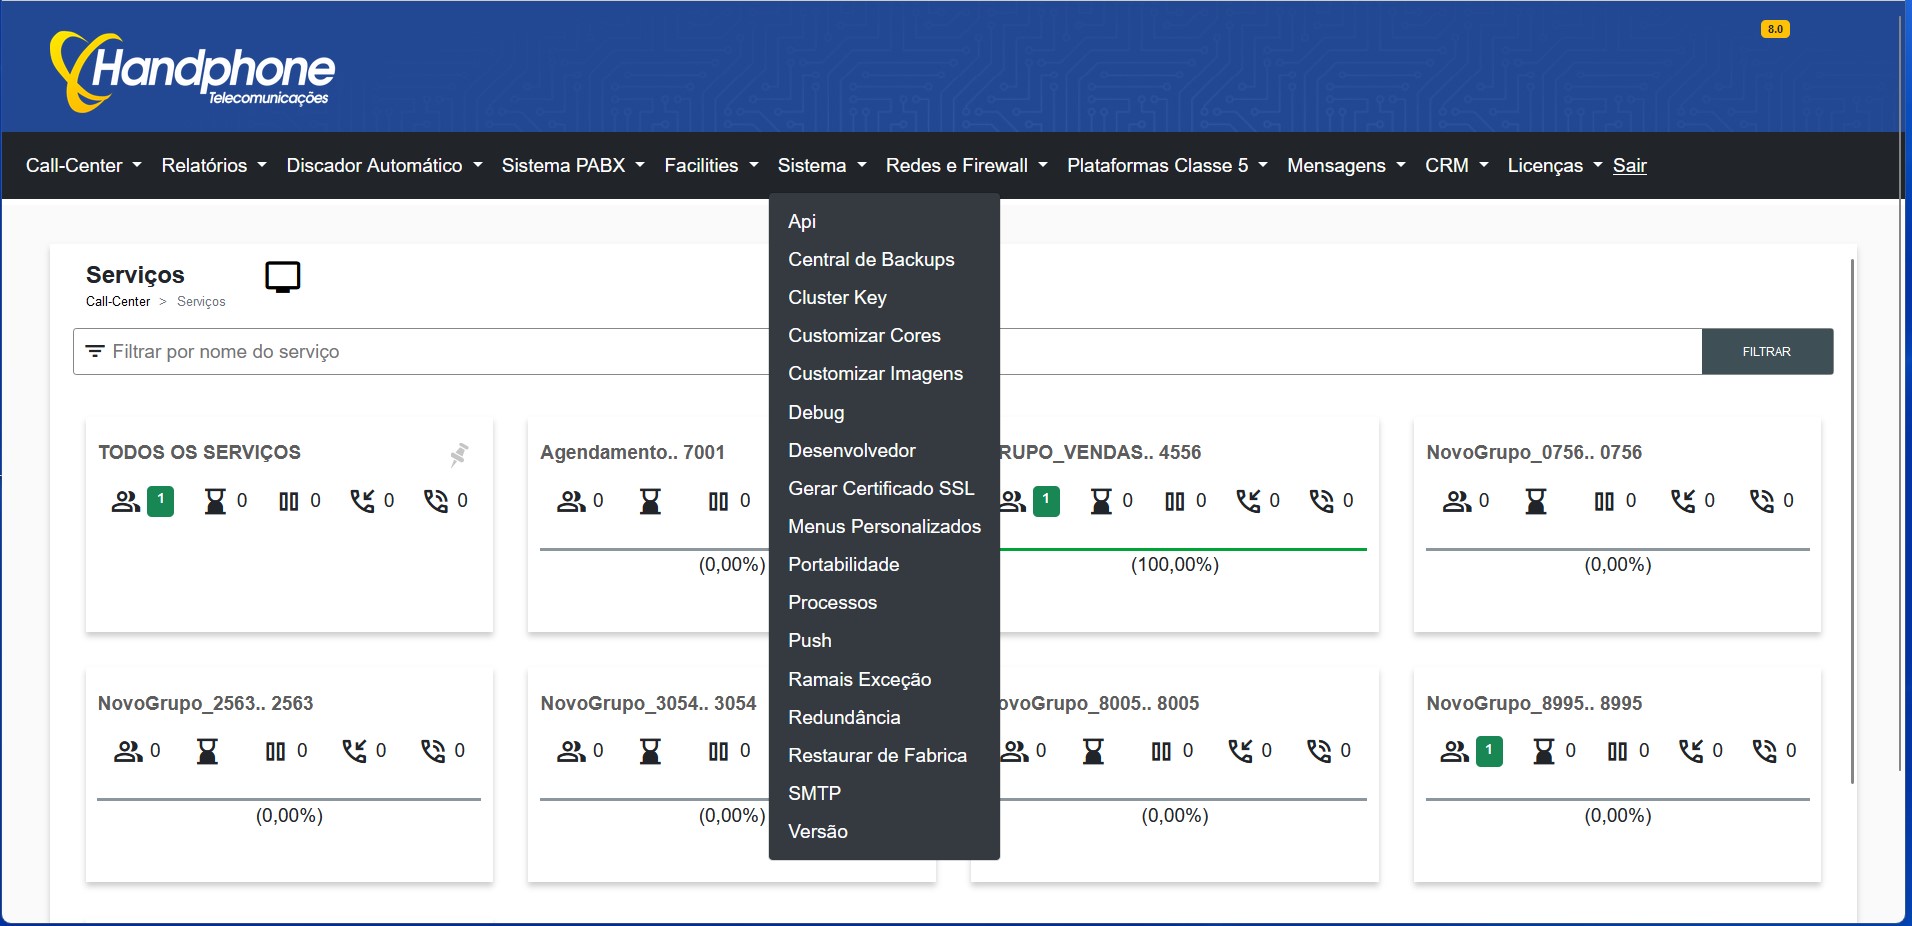Click the monitor icon next to Serviços
This screenshot has width=1912, height=926.
[282, 277]
